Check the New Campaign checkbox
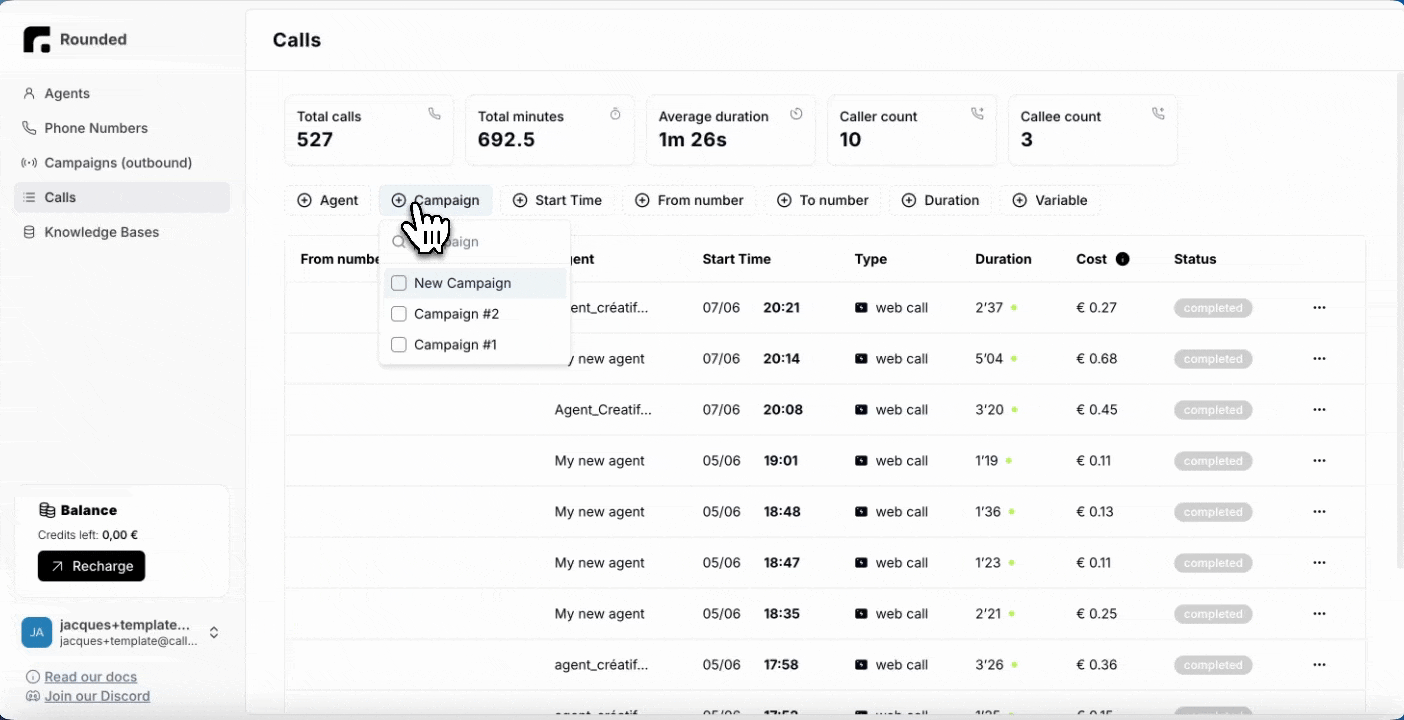Viewport: 1404px width, 720px height. coord(399,283)
